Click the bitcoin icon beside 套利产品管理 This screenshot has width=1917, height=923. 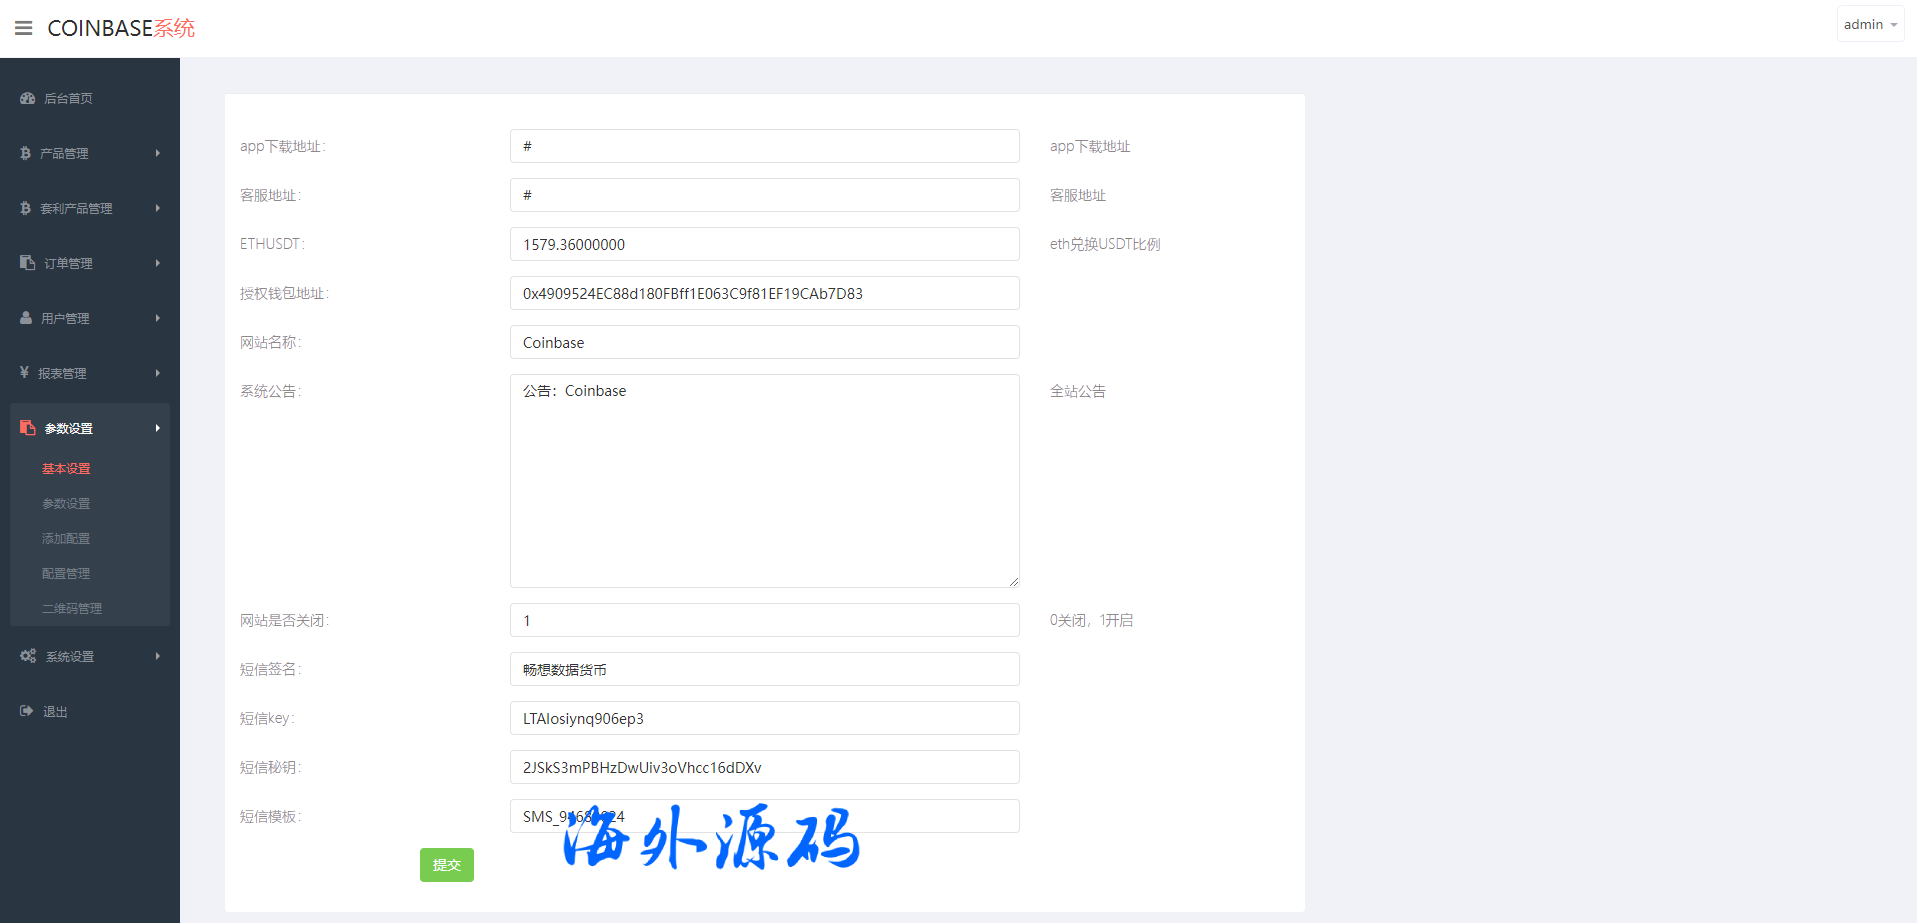25,208
